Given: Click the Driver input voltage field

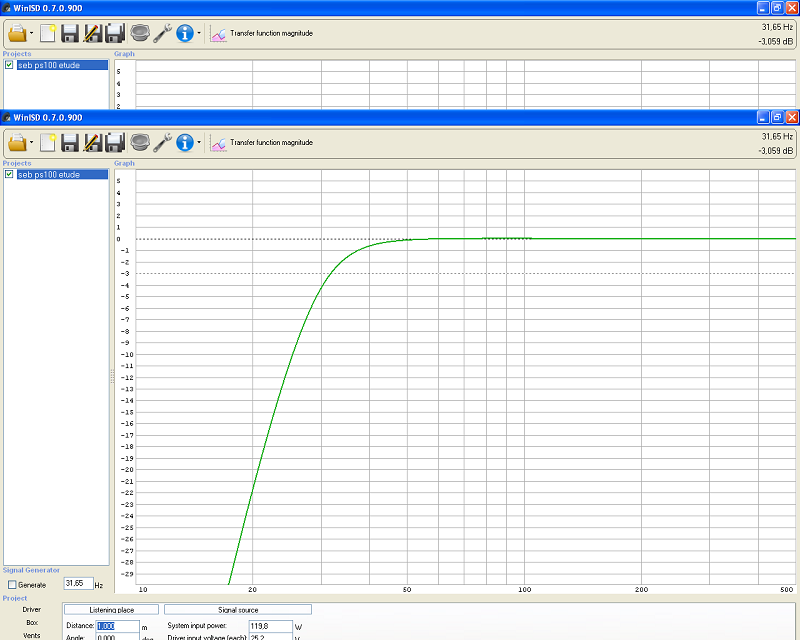Looking at the screenshot, I should coord(270,636).
